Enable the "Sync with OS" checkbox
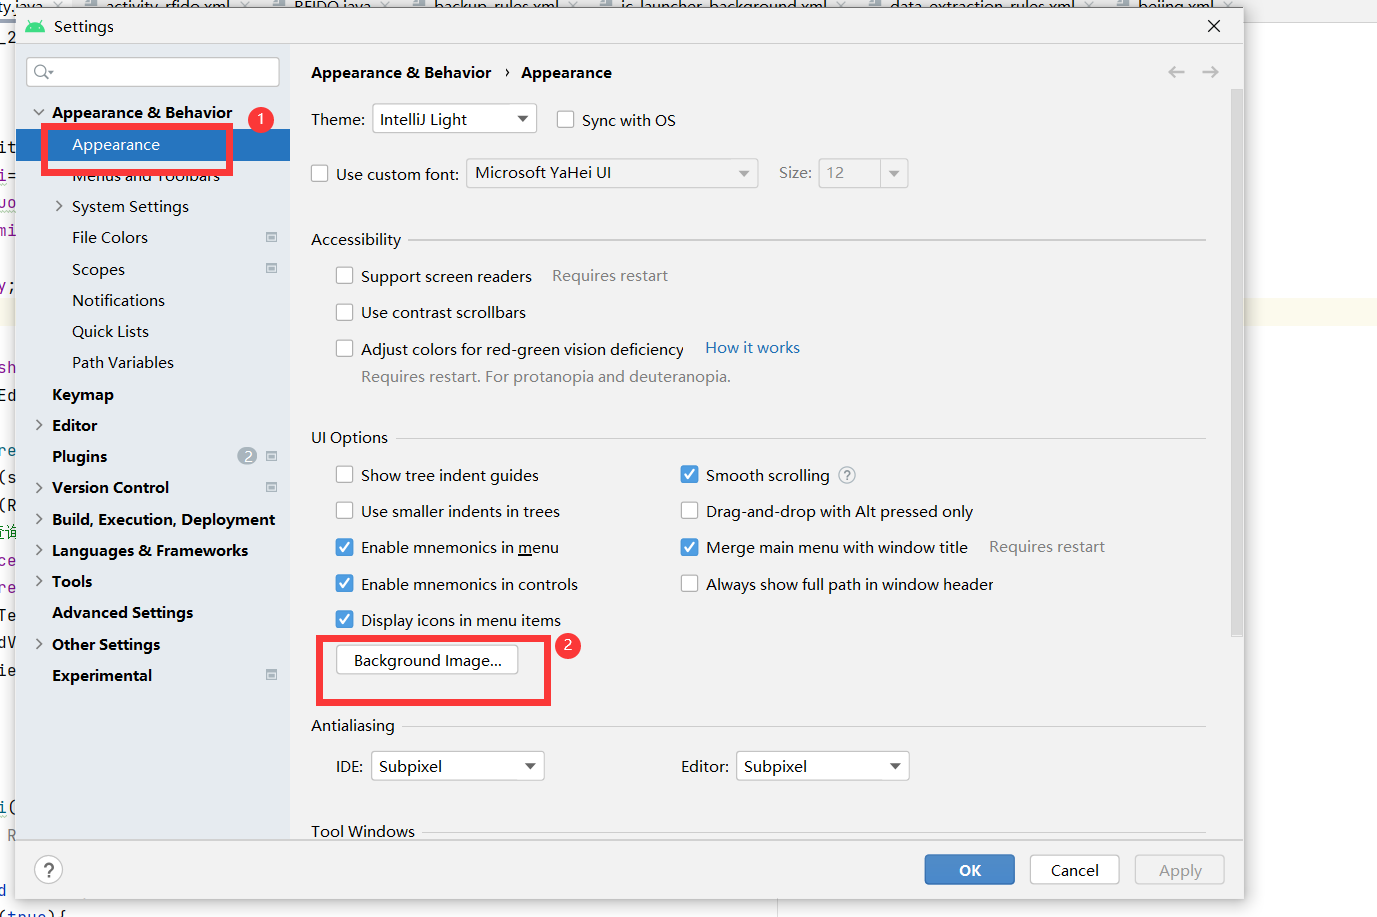Screen dimensions: 1377x917 pyautogui.click(x=566, y=119)
